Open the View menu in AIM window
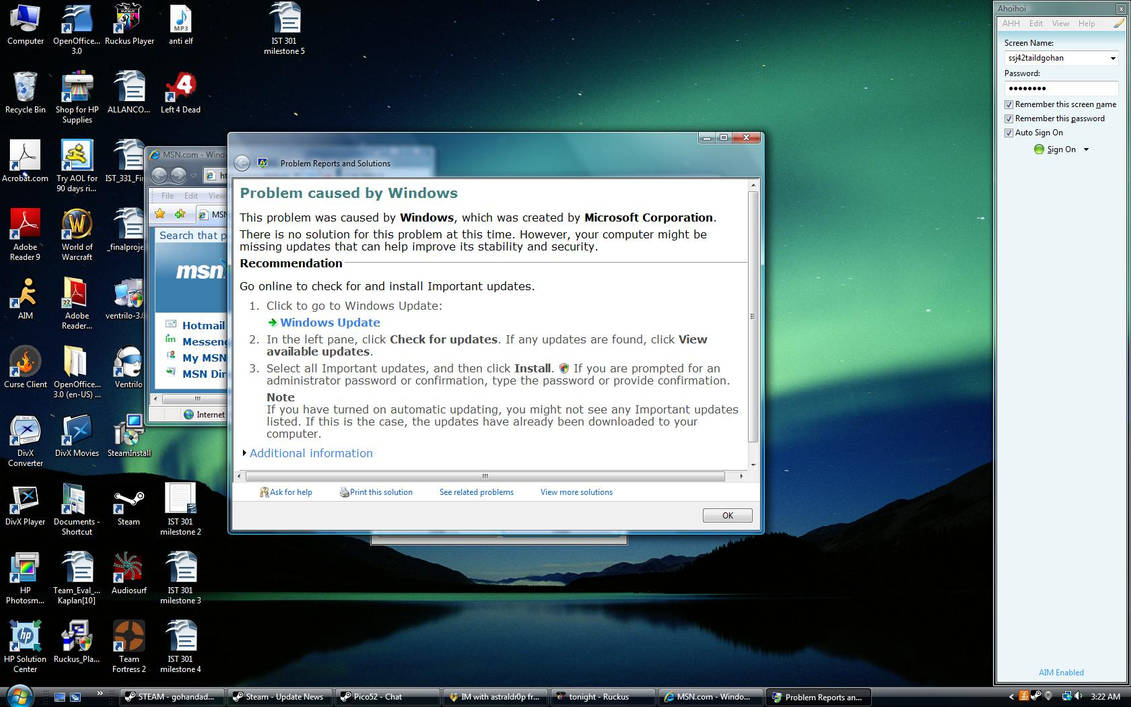This screenshot has width=1131, height=707. tap(1060, 24)
